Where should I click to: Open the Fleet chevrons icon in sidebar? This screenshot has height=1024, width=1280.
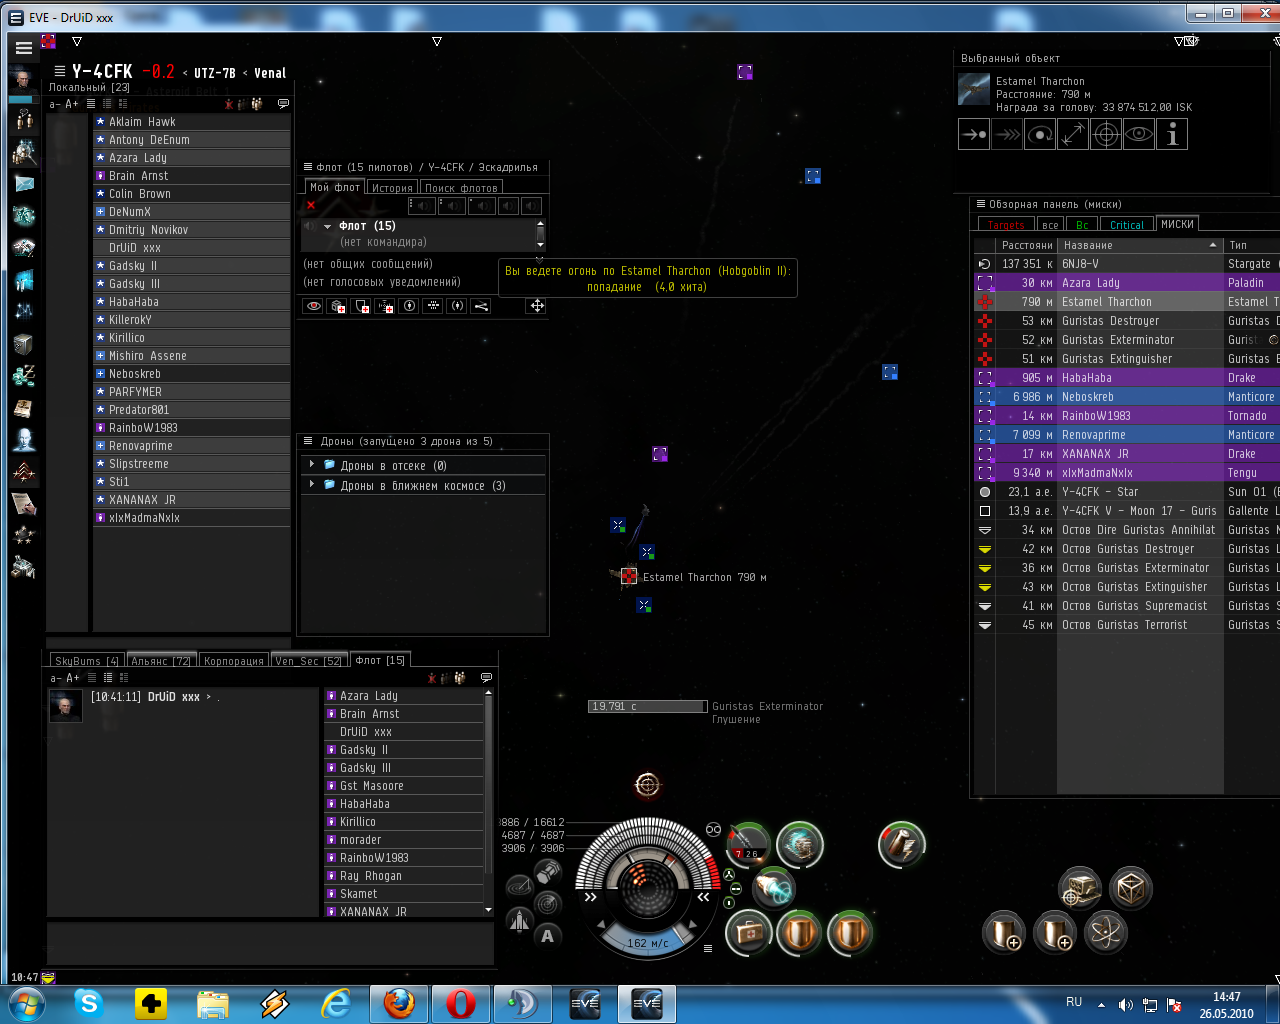tap(24, 472)
